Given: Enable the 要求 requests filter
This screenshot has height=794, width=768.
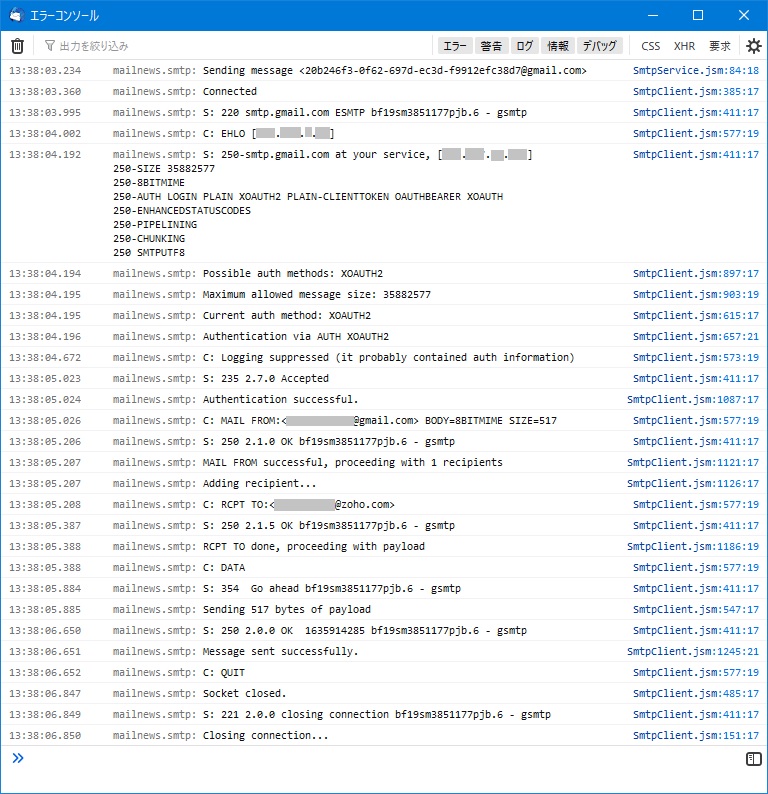Looking at the screenshot, I should click(720, 46).
